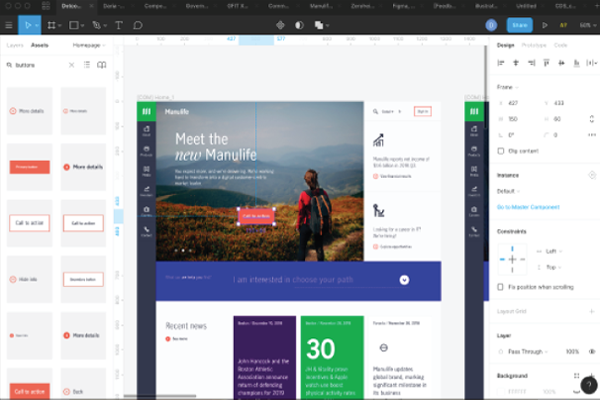This screenshot has width=600, height=400.
Task: Add a Layout Grid with plus
Action: (592, 311)
